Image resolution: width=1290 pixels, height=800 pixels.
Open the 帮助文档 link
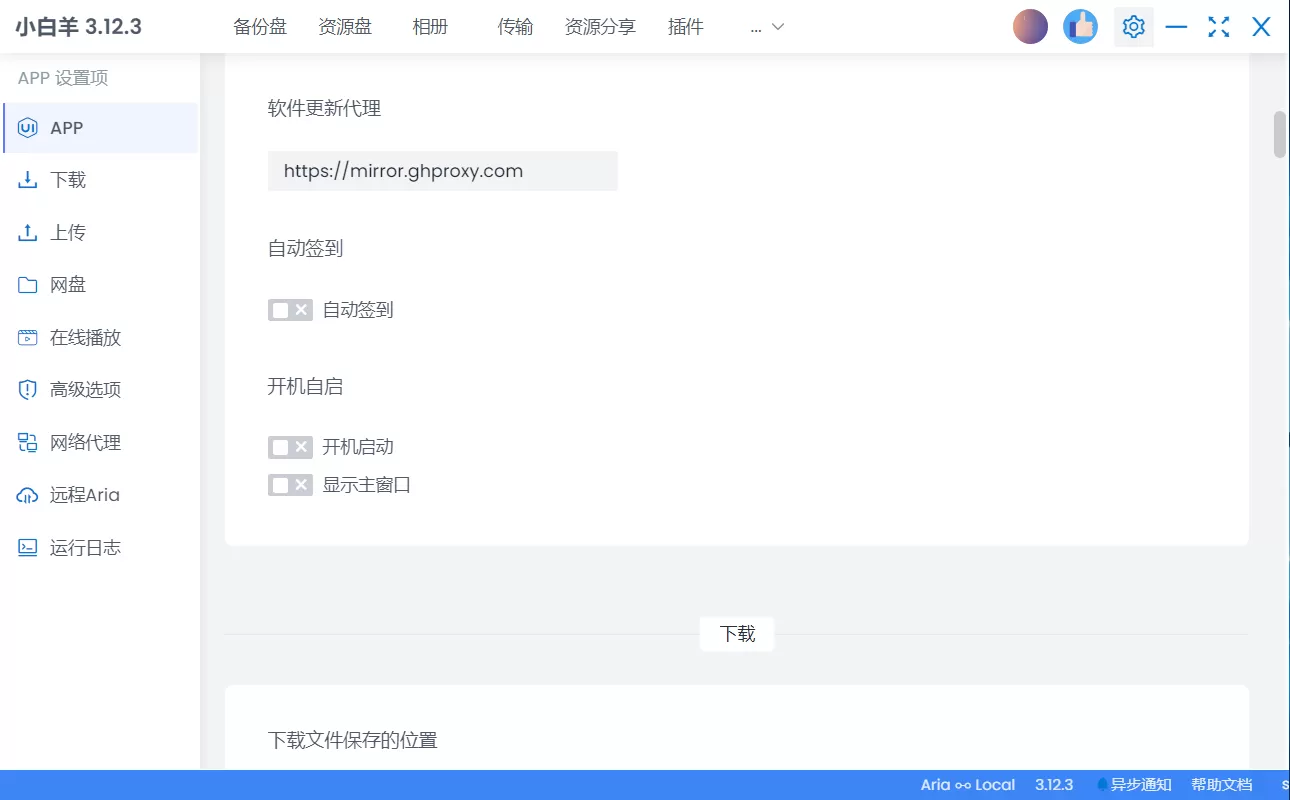(1222, 784)
